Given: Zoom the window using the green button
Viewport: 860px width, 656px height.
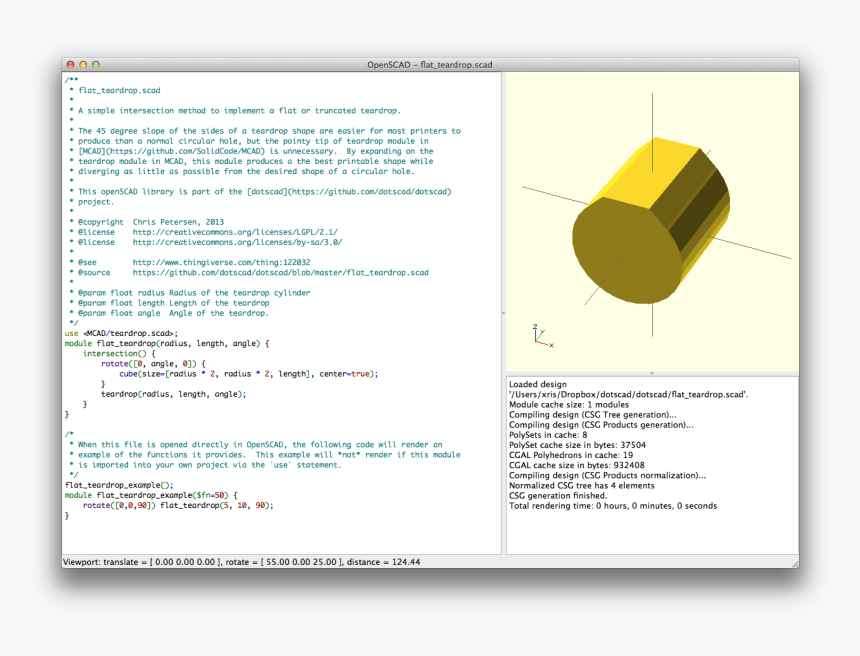Looking at the screenshot, I should [x=95, y=64].
